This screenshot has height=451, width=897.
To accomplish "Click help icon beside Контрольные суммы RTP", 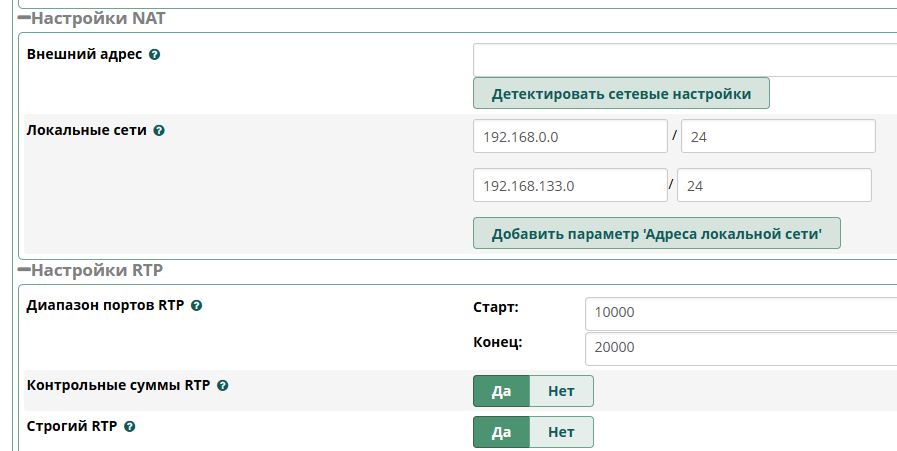I will point(222,385).
